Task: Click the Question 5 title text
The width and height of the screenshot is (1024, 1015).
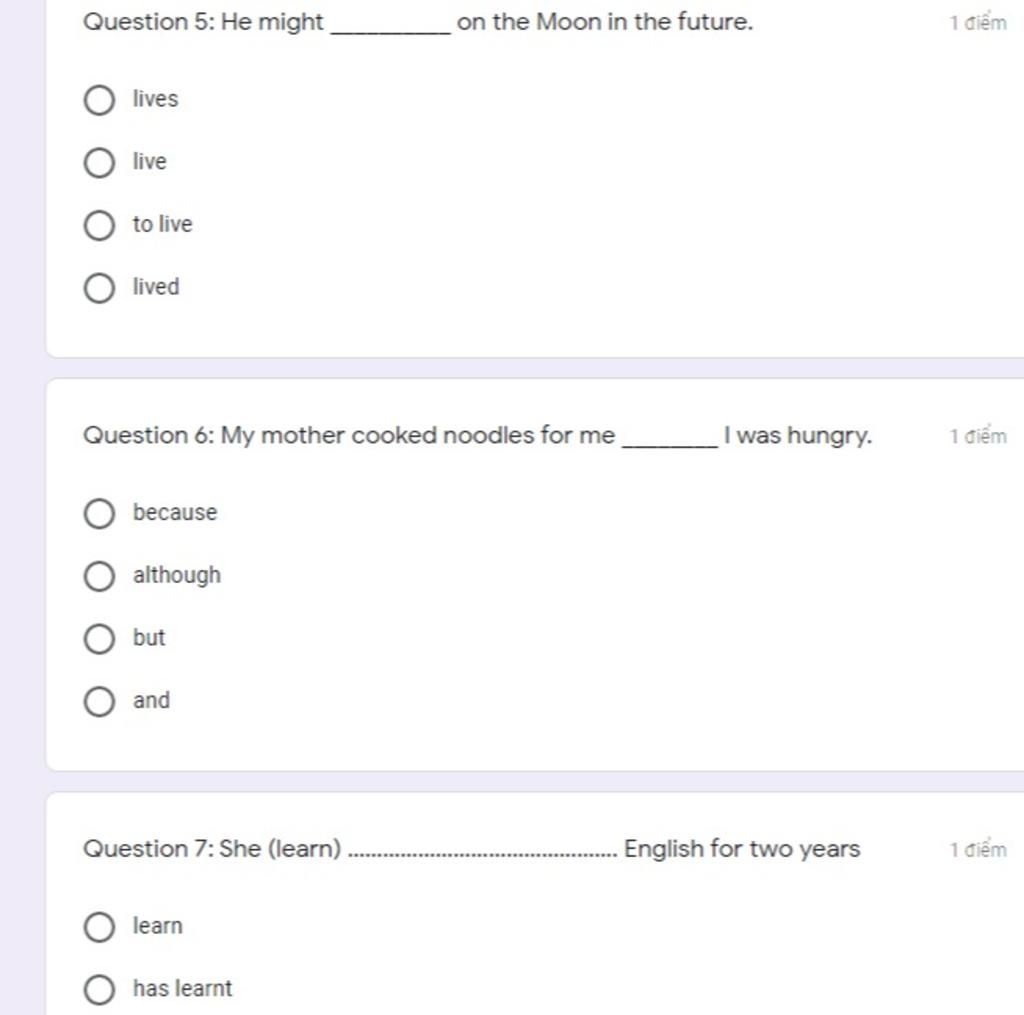Action: pyautogui.click(x=418, y=22)
